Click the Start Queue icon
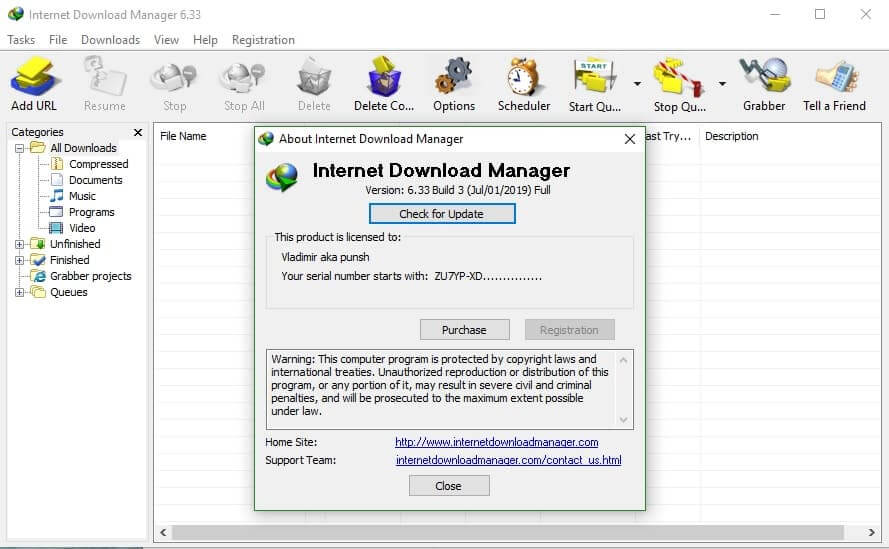The height and width of the screenshot is (549, 889). pyautogui.click(x=594, y=77)
